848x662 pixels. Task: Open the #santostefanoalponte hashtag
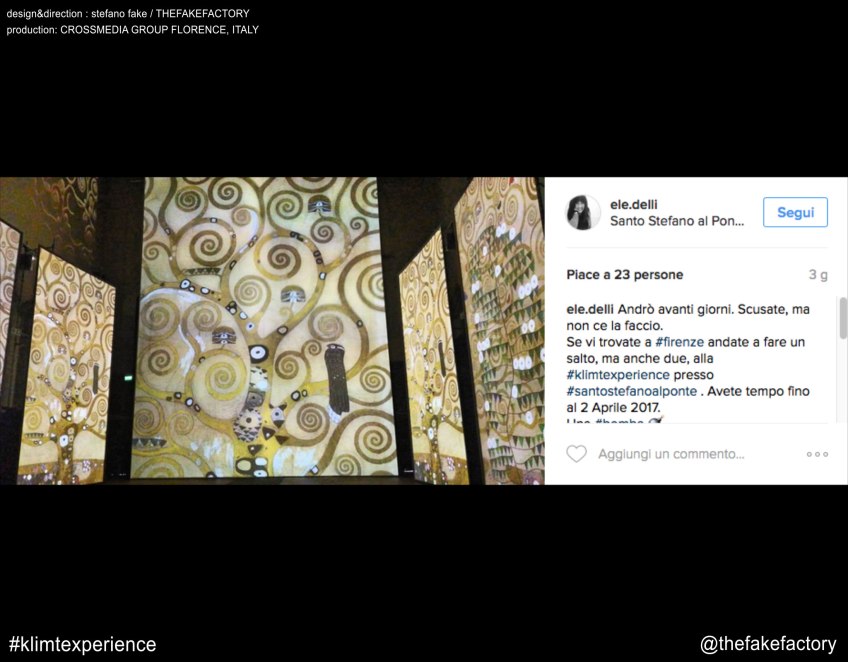coord(631,391)
